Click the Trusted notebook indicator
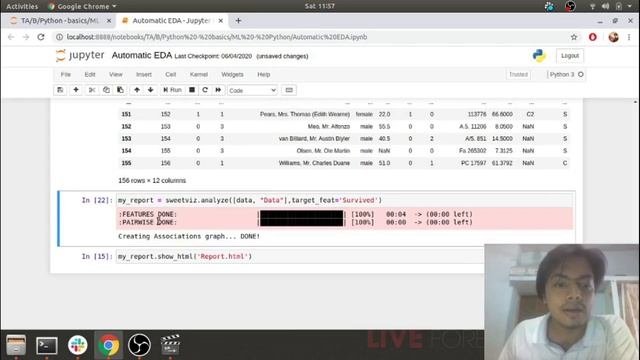 pyautogui.click(x=518, y=74)
